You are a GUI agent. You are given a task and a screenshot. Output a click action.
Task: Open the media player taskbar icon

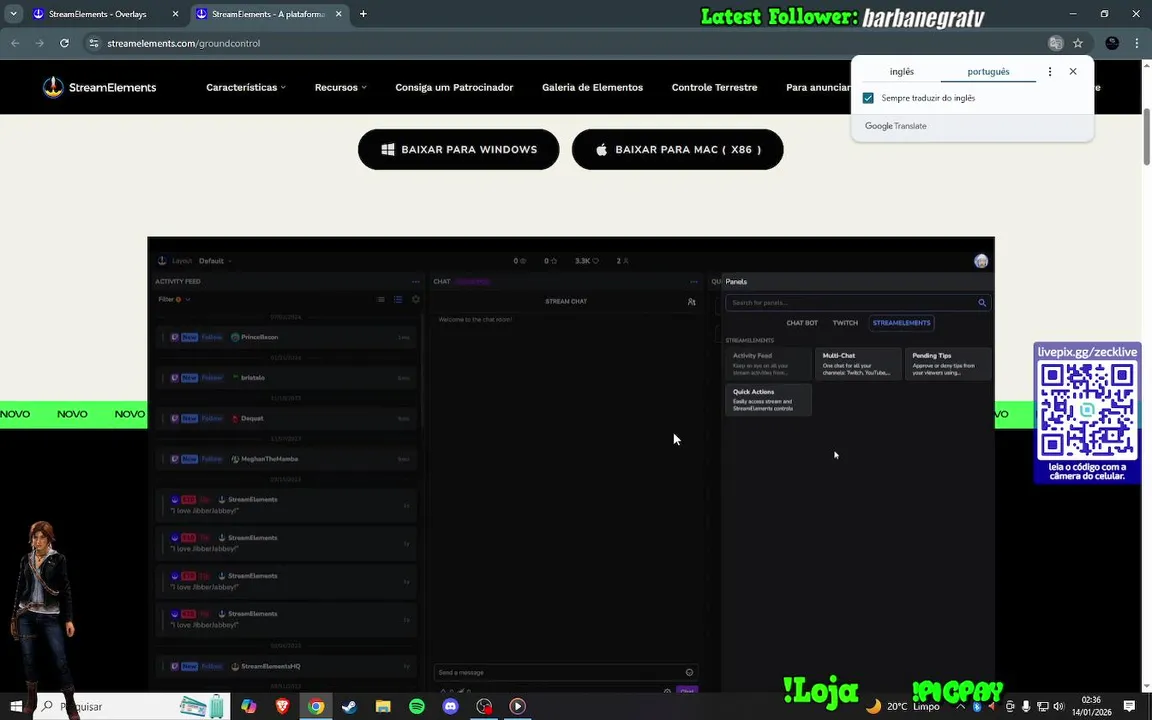click(x=518, y=706)
